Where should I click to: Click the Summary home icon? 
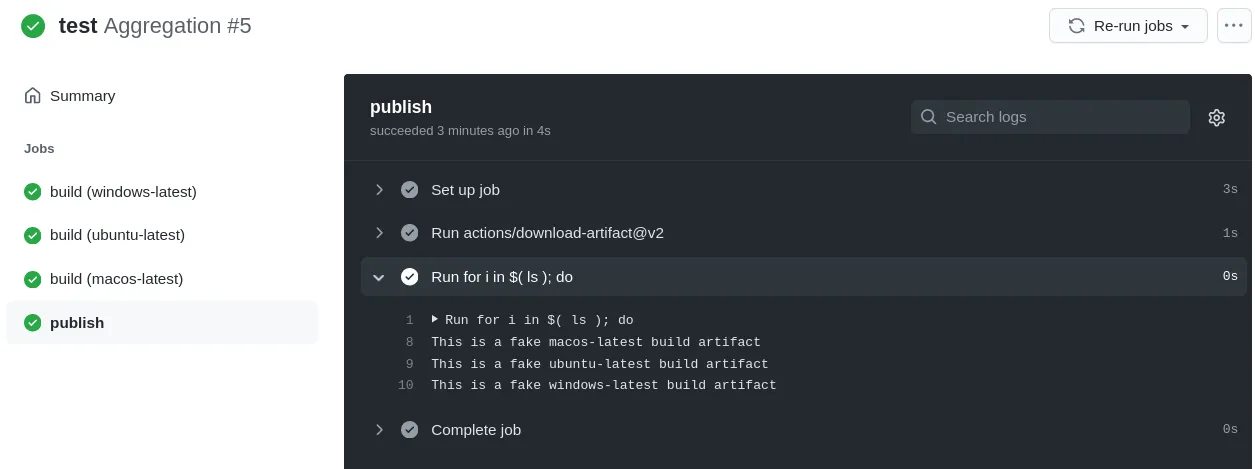(33, 96)
